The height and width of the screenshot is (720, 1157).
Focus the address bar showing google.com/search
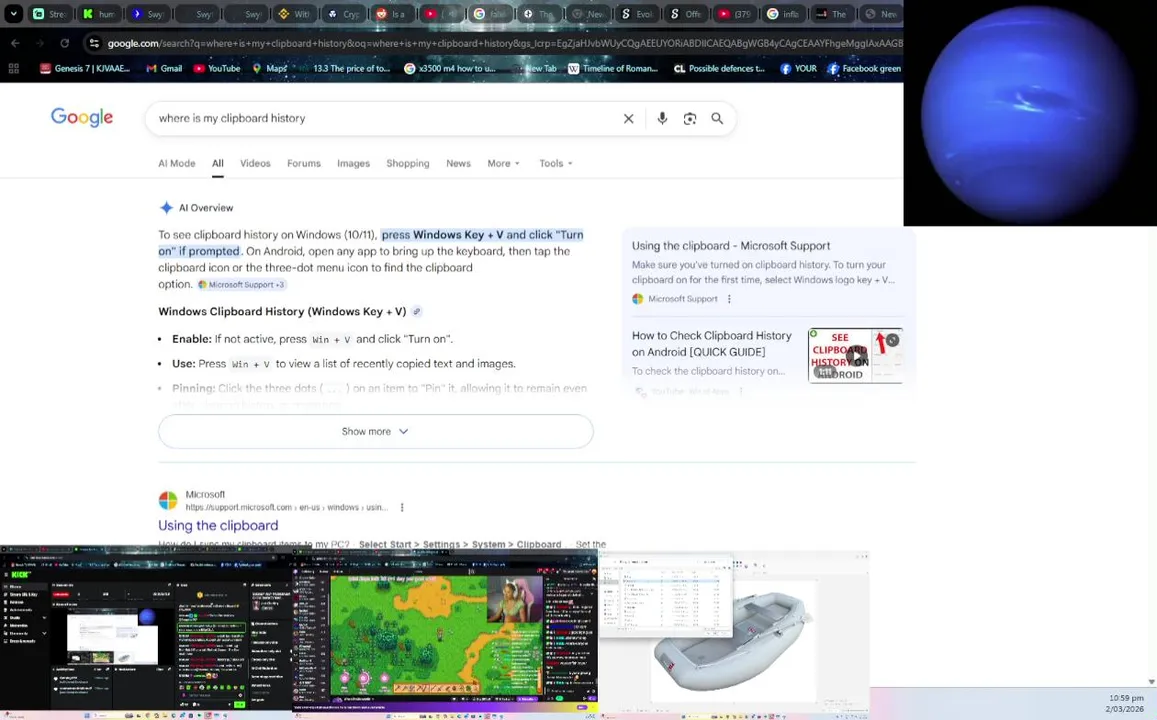(x=504, y=44)
